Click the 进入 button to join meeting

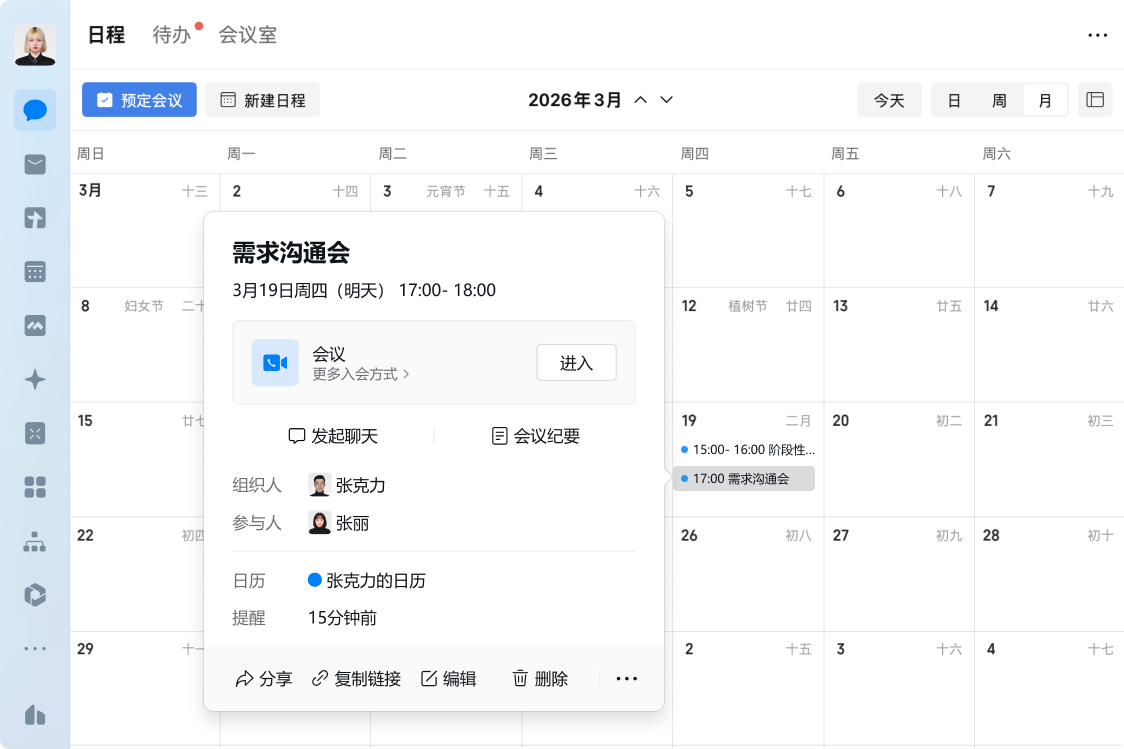576,363
